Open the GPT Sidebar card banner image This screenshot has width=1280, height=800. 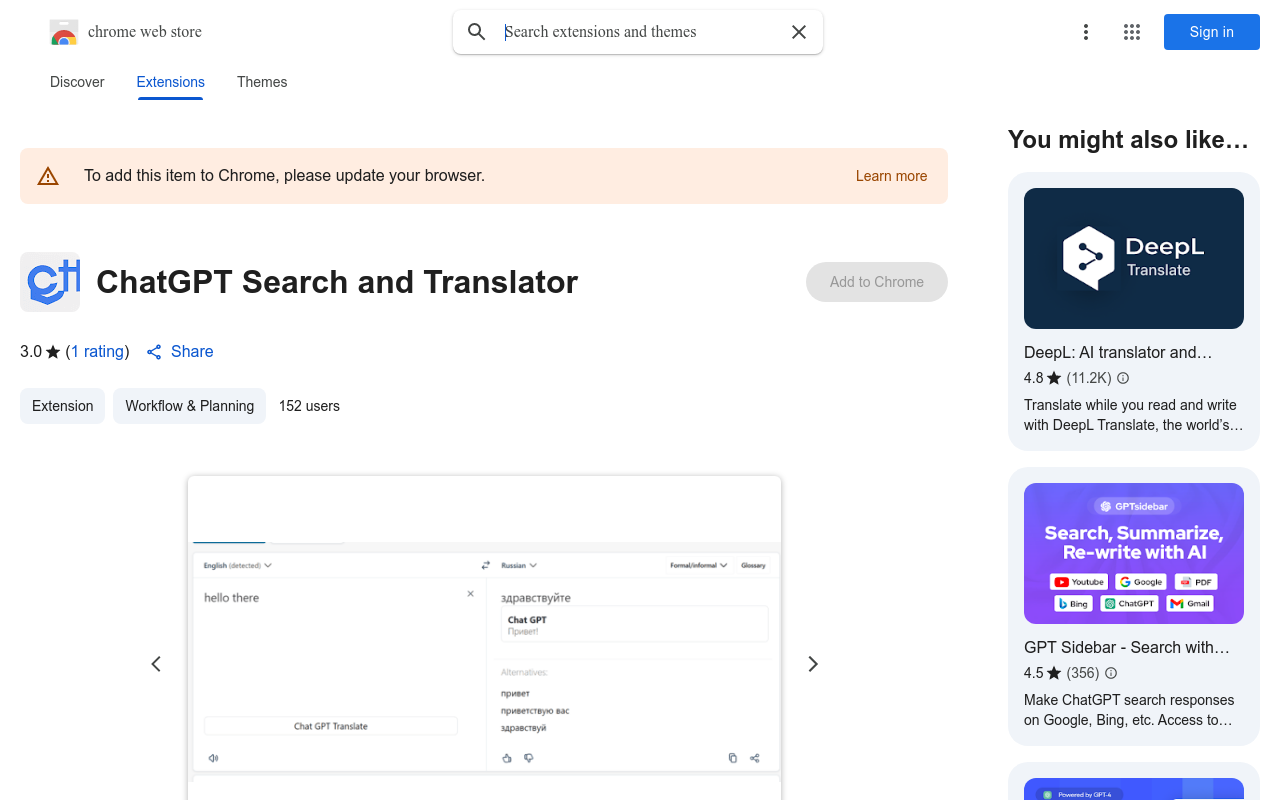click(x=1134, y=553)
